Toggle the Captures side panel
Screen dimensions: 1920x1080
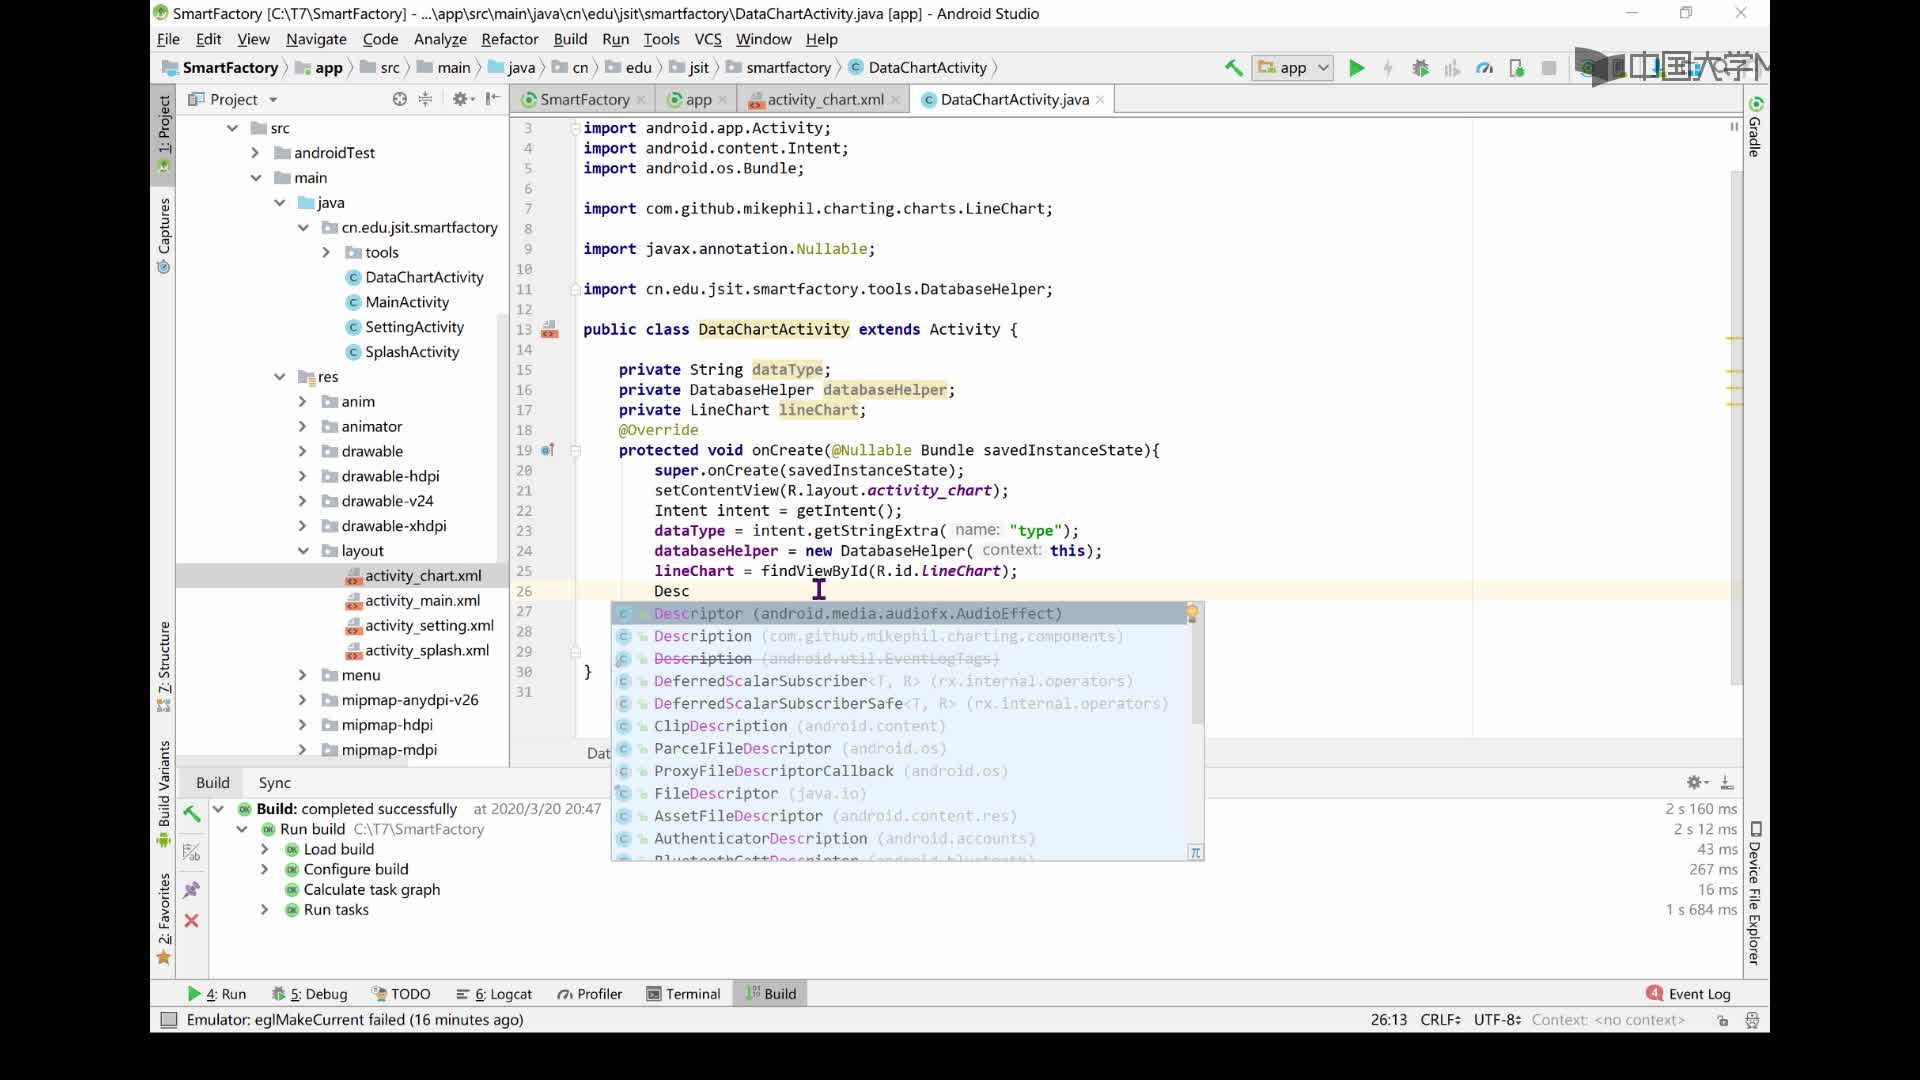164,235
